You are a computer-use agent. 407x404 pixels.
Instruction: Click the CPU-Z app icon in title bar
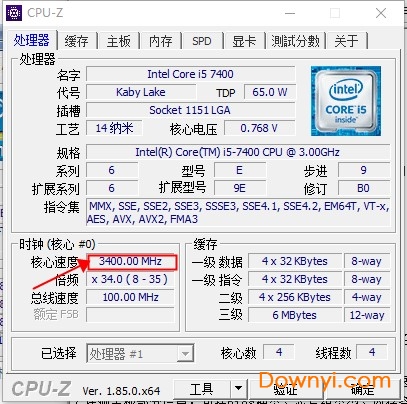pos(14,13)
